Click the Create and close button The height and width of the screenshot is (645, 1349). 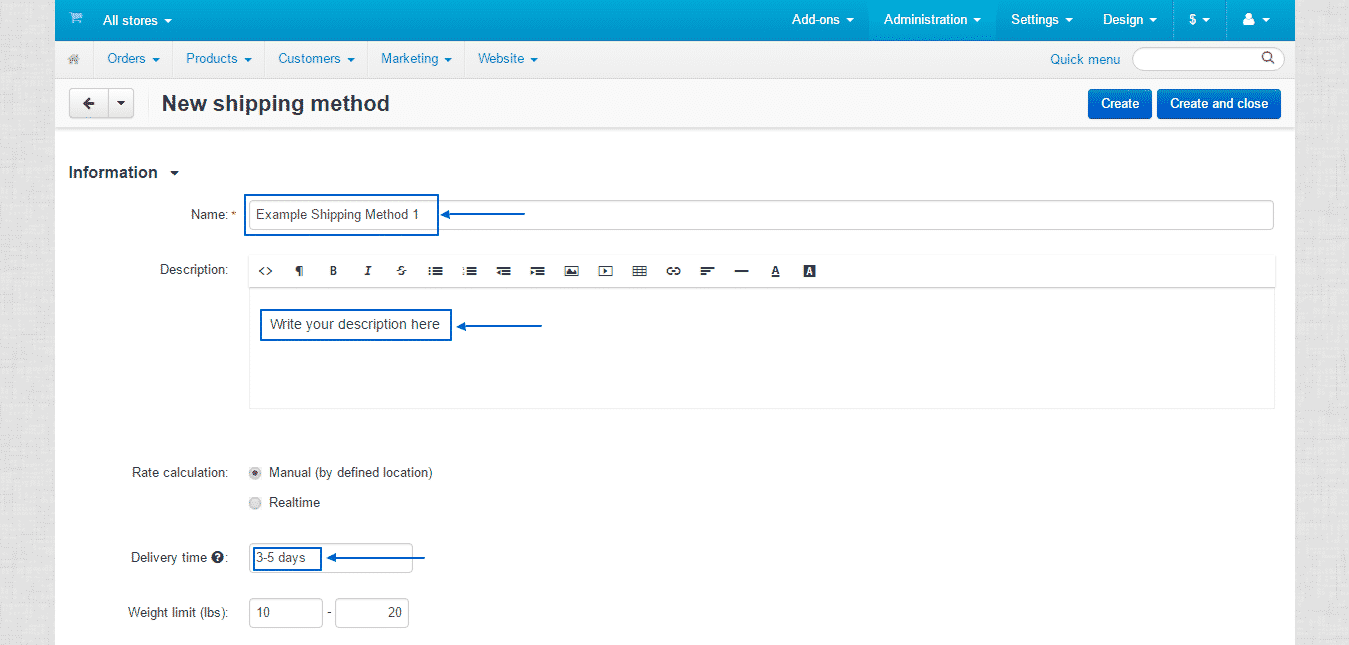coord(1218,103)
